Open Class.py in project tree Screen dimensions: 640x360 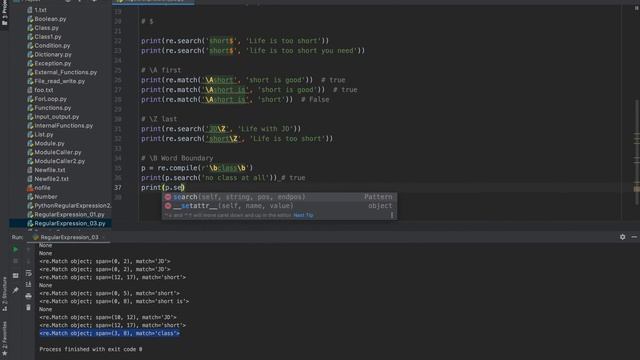coord(47,28)
